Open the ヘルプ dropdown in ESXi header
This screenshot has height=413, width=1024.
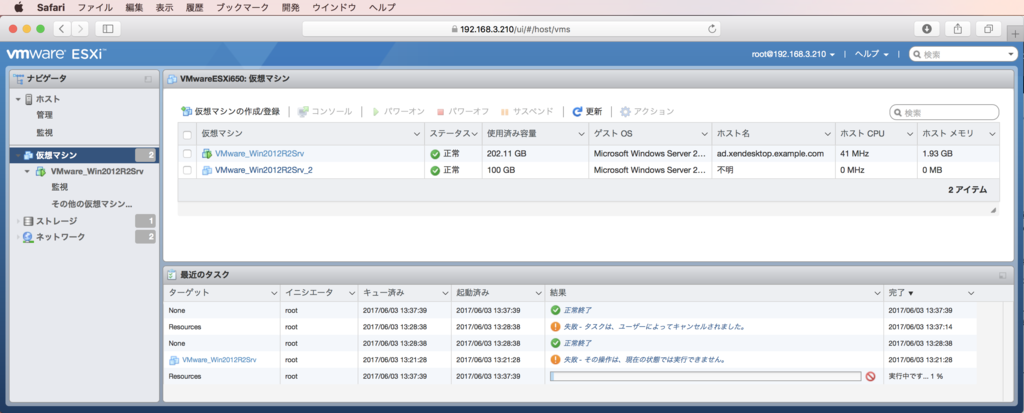point(872,54)
